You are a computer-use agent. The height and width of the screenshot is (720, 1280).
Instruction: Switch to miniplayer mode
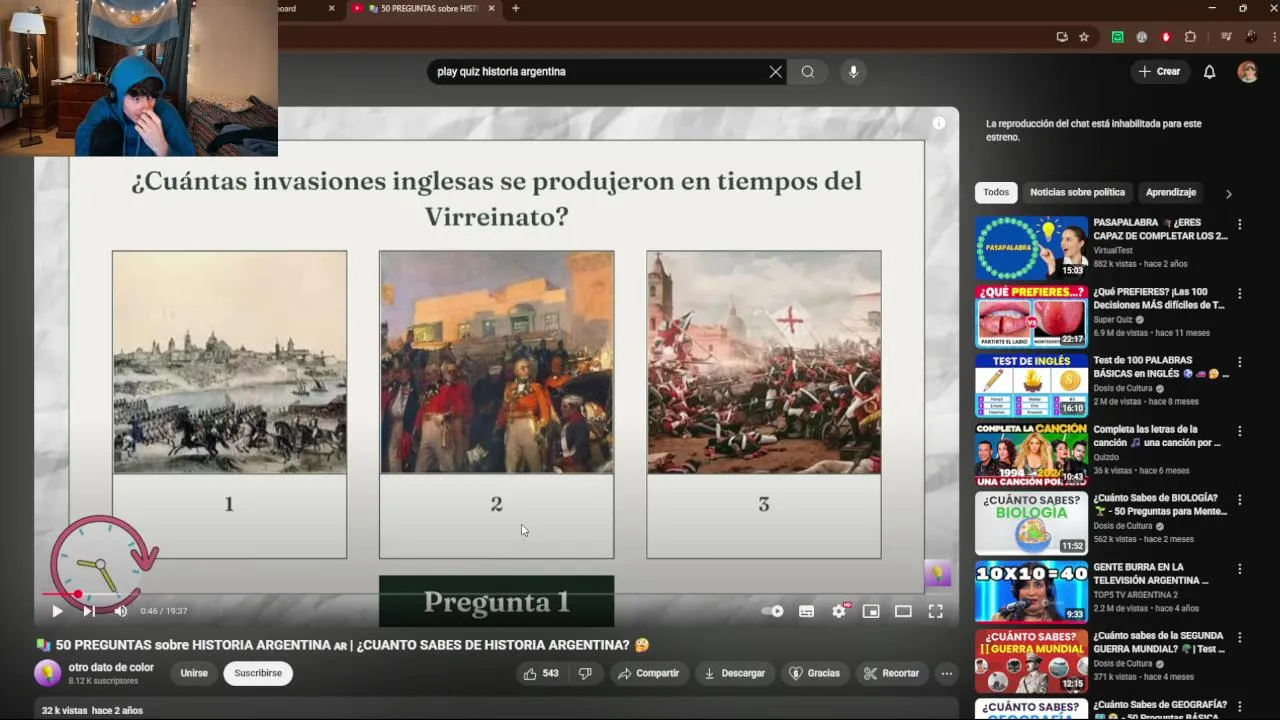pos(871,611)
